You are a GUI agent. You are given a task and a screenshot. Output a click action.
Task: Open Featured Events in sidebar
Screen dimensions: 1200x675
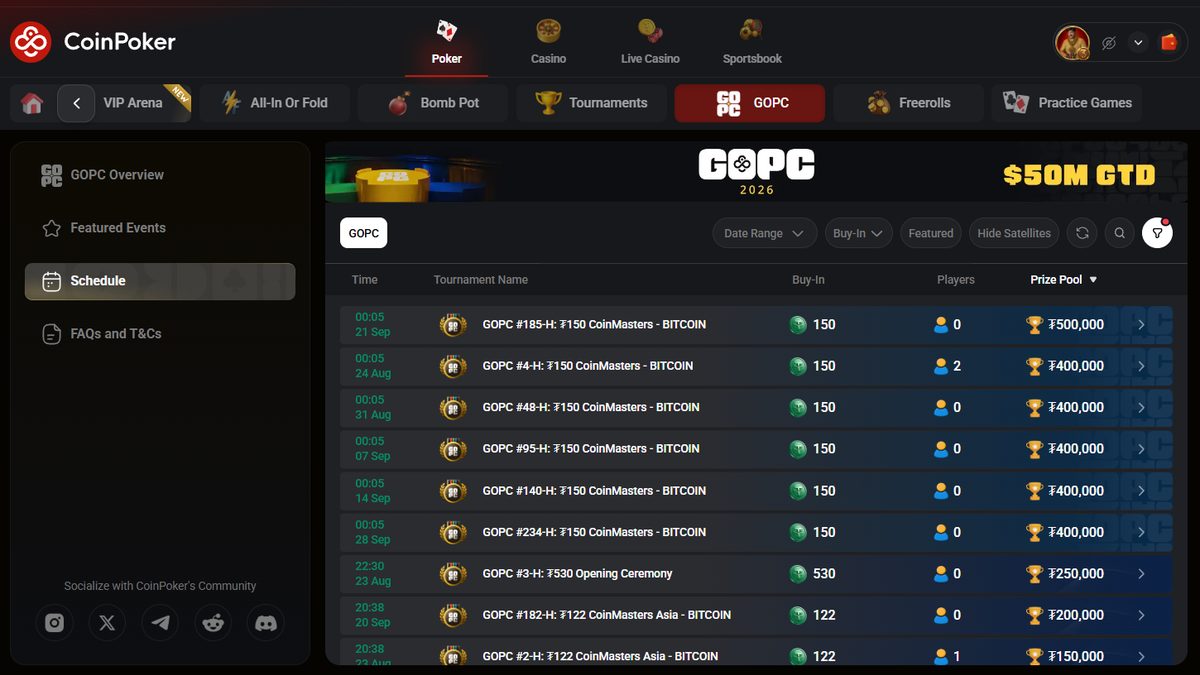tap(160, 228)
